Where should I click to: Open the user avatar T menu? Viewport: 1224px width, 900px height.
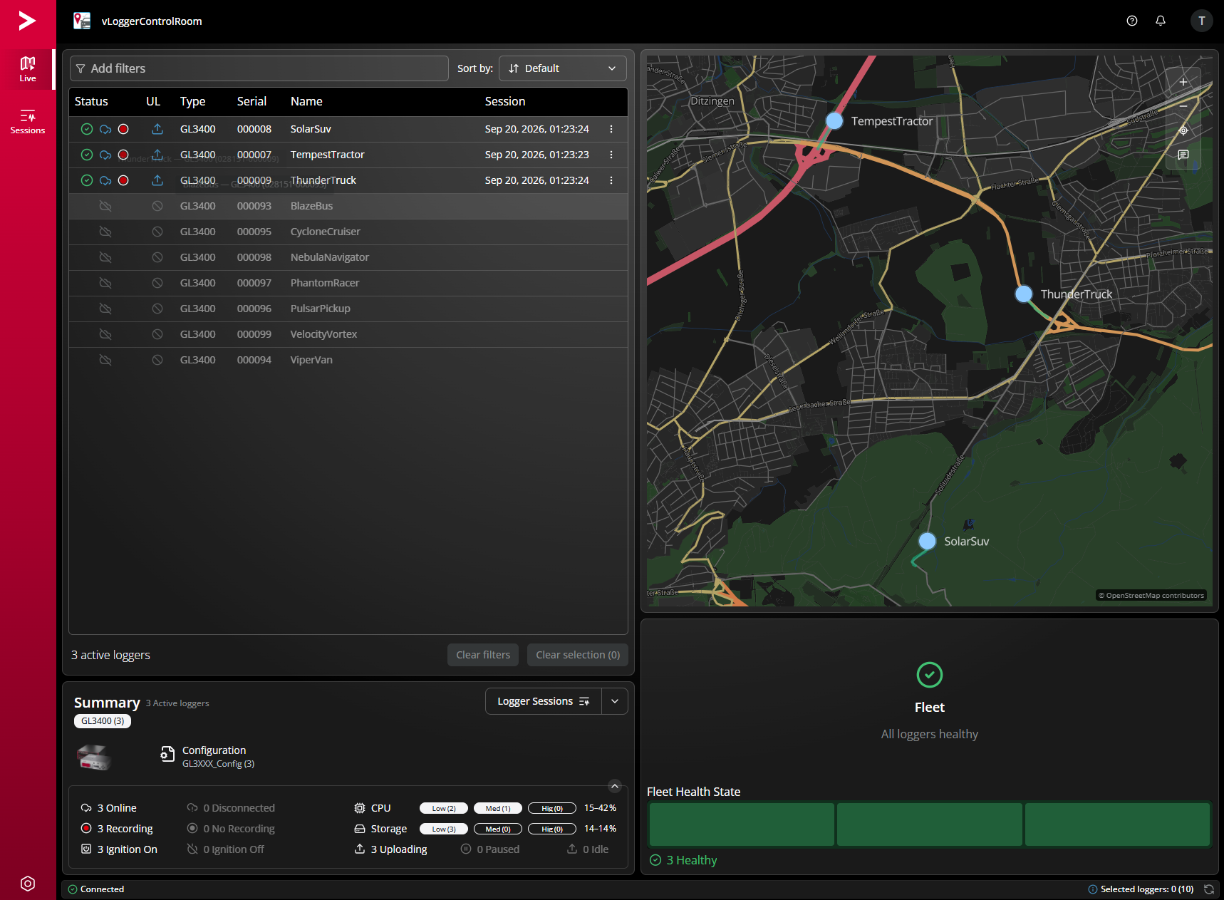tap(1201, 21)
